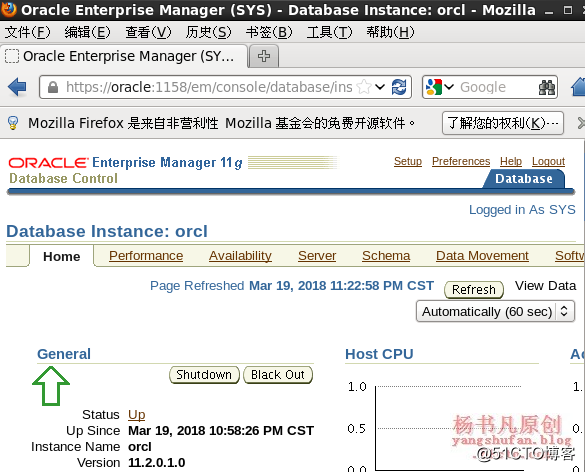Open the 历史(S) menu
Screen dimensions: 585x472
point(209,32)
